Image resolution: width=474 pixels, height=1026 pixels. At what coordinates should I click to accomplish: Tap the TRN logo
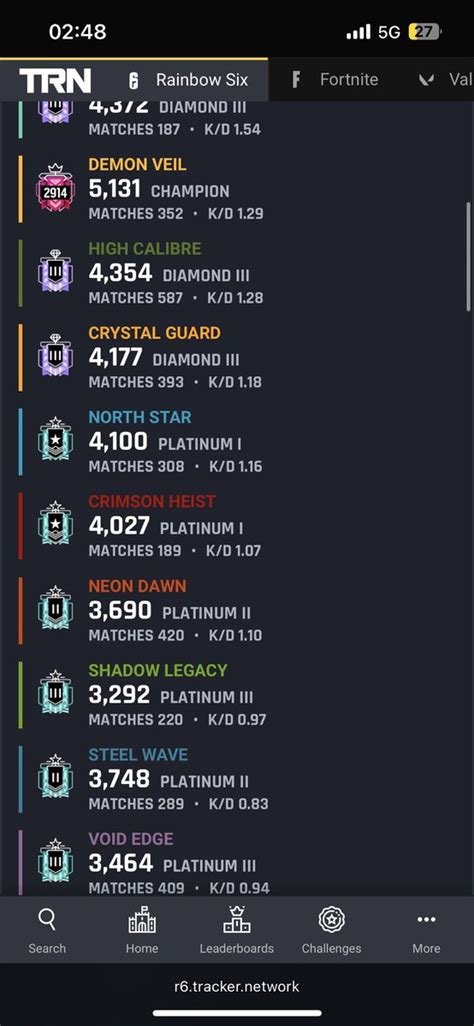point(55,80)
